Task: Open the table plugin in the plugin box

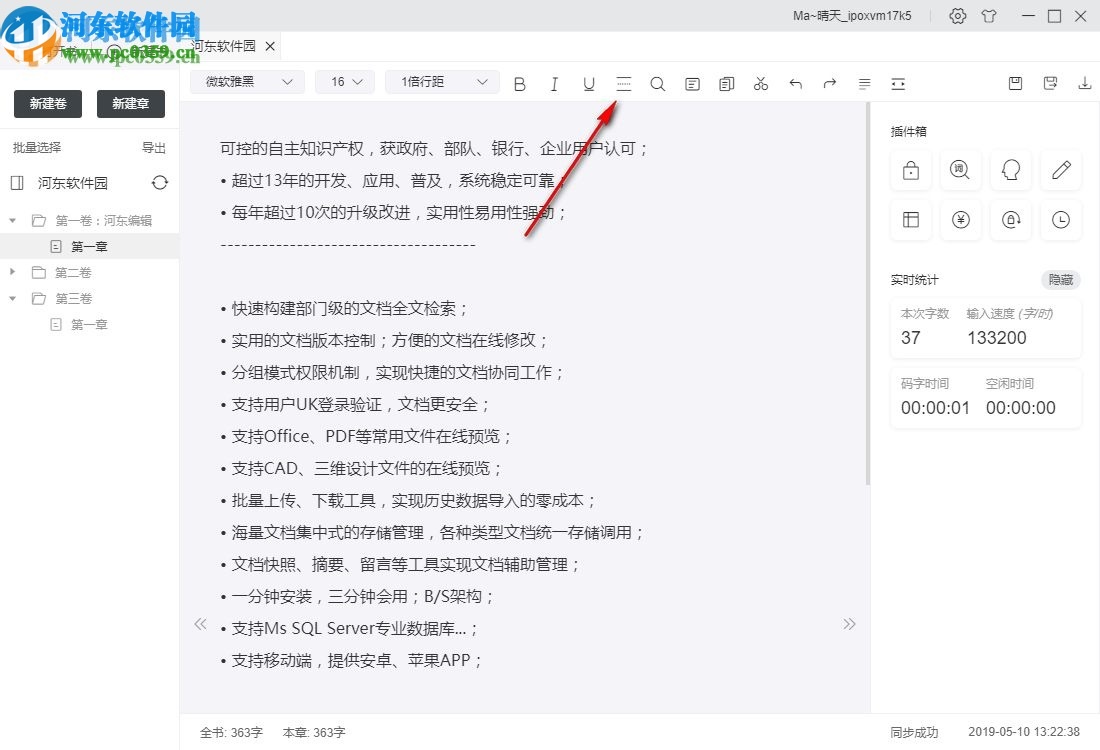Action: (910, 220)
